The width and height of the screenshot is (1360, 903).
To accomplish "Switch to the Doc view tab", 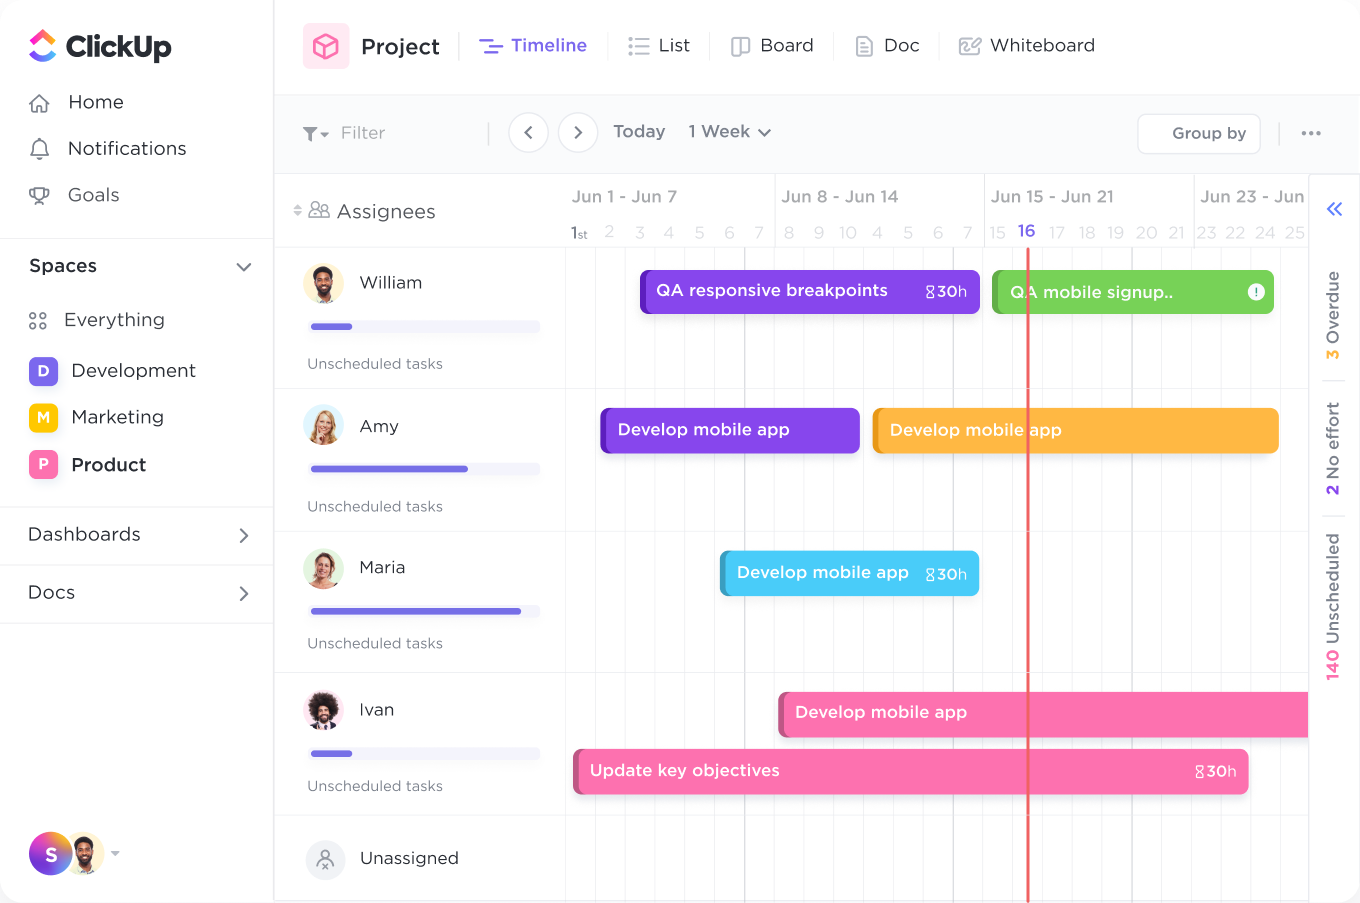I will [x=887, y=46].
